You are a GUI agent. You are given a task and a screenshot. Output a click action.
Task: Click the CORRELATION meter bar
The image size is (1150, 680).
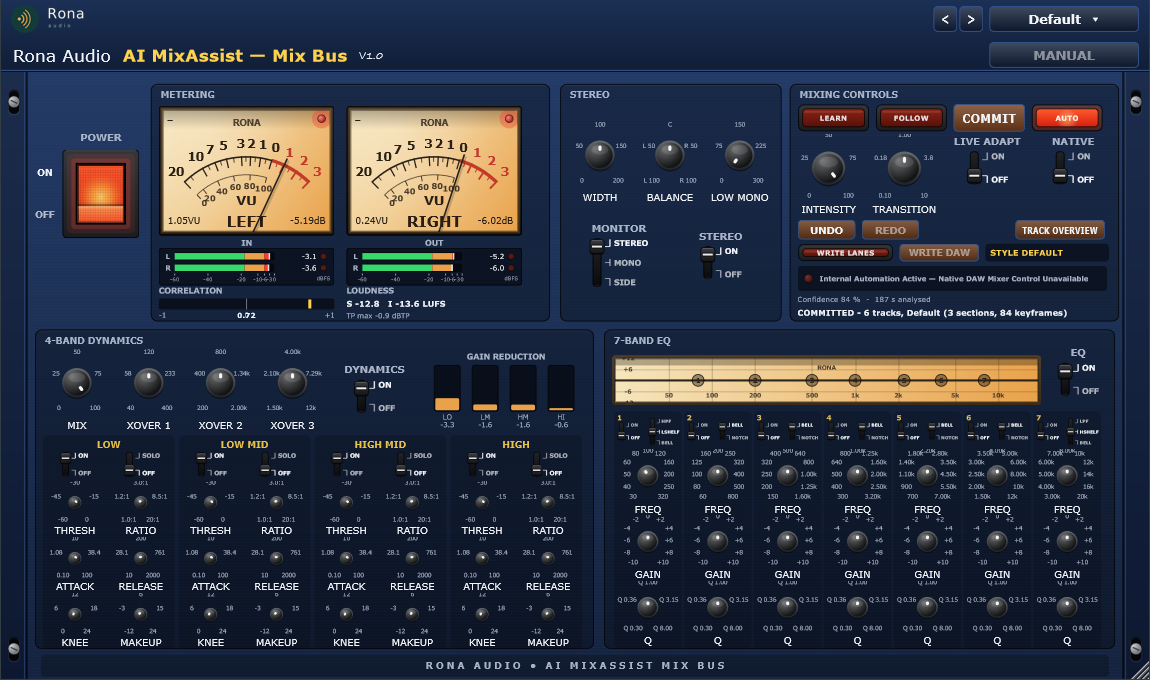[246, 304]
